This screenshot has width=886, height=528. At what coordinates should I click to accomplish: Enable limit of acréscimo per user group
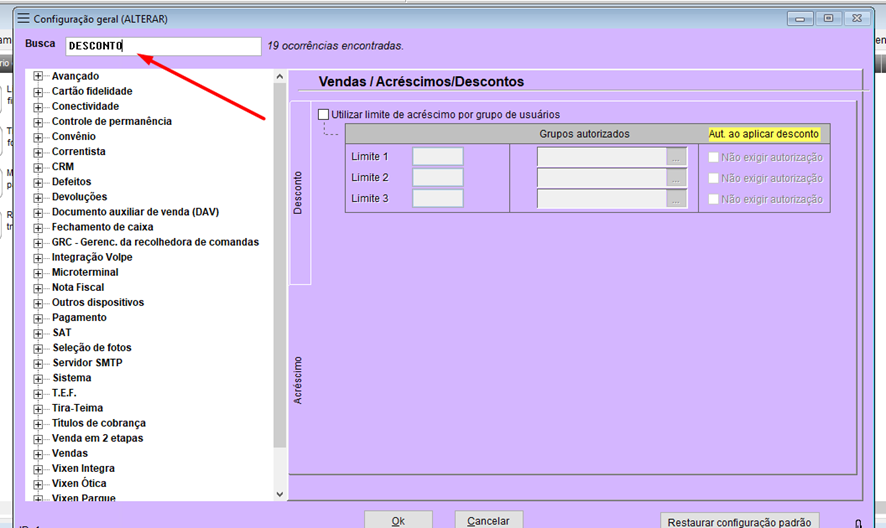coord(323,115)
